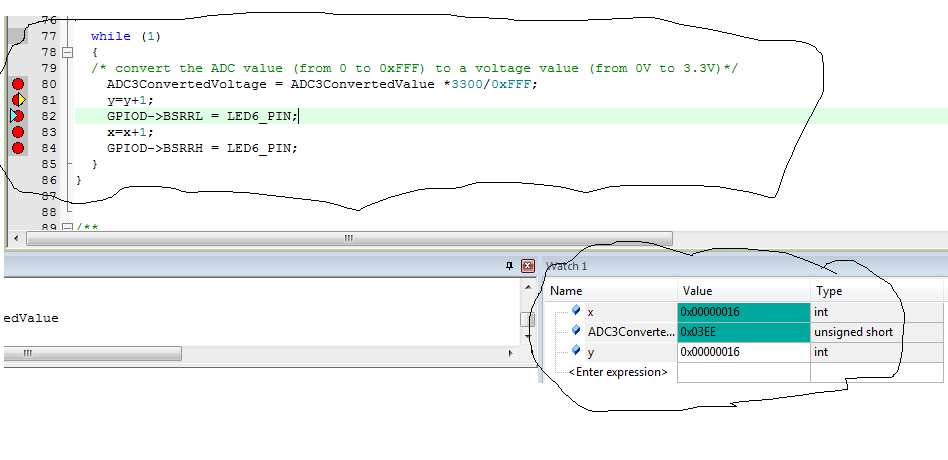Click the int type cell of y
This screenshot has height=460, width=948.
[877, 352]
